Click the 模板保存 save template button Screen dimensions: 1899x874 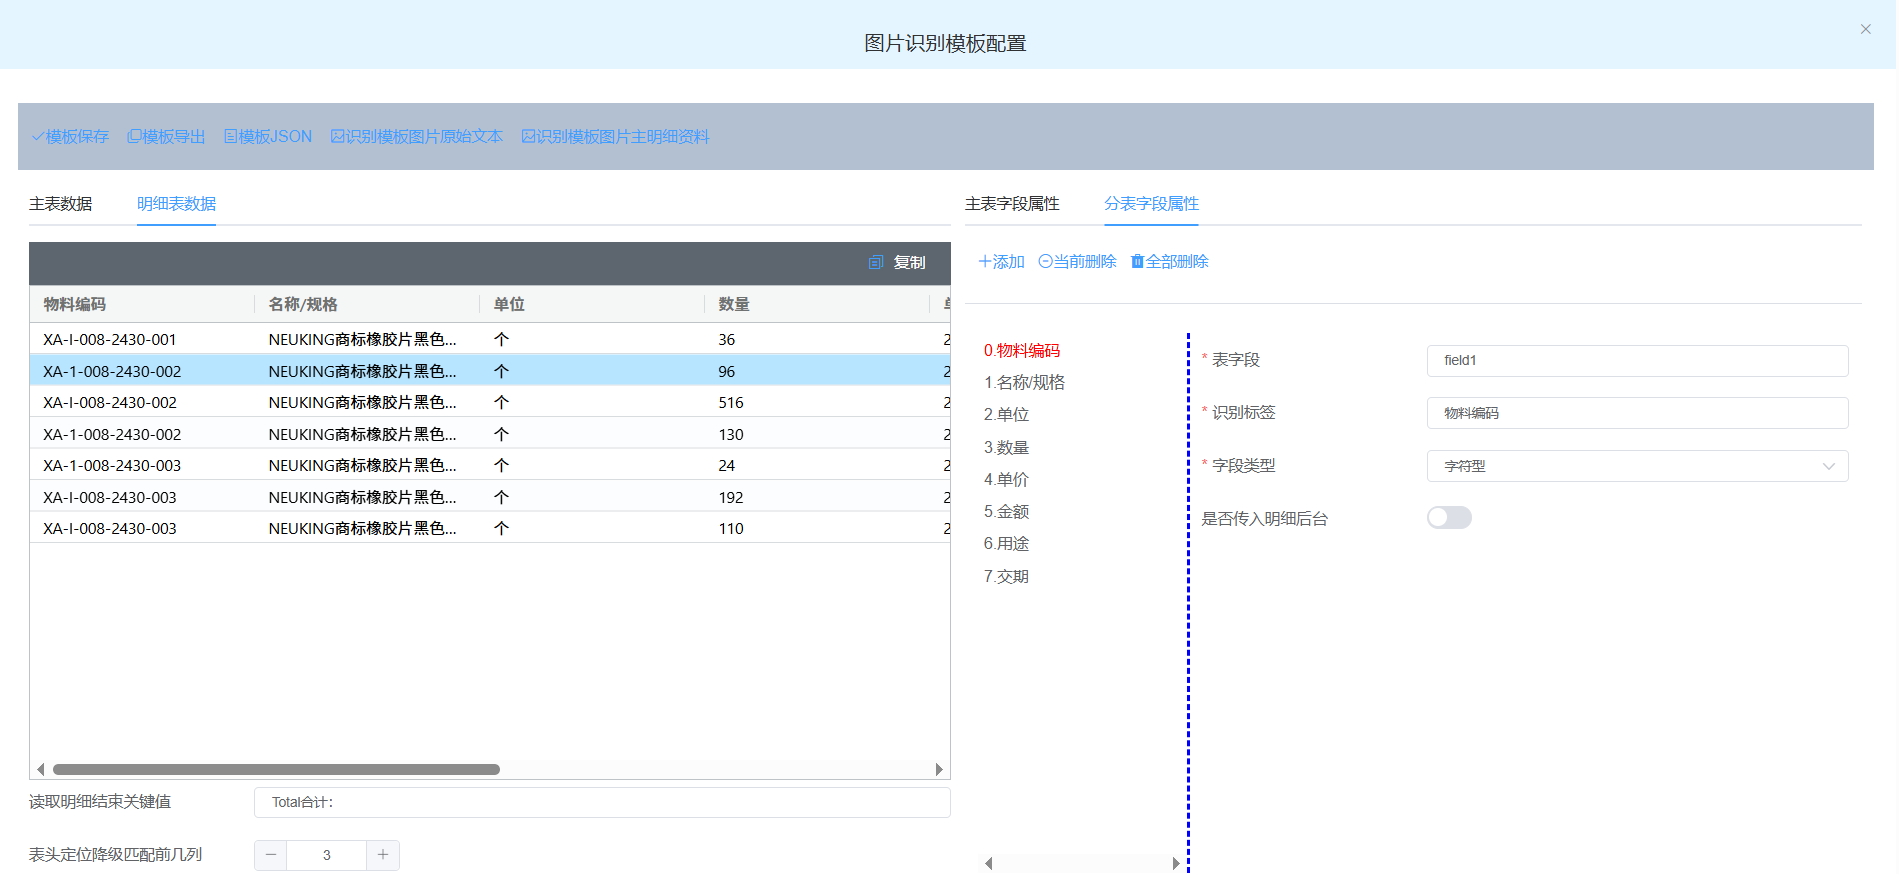[70, 136]
